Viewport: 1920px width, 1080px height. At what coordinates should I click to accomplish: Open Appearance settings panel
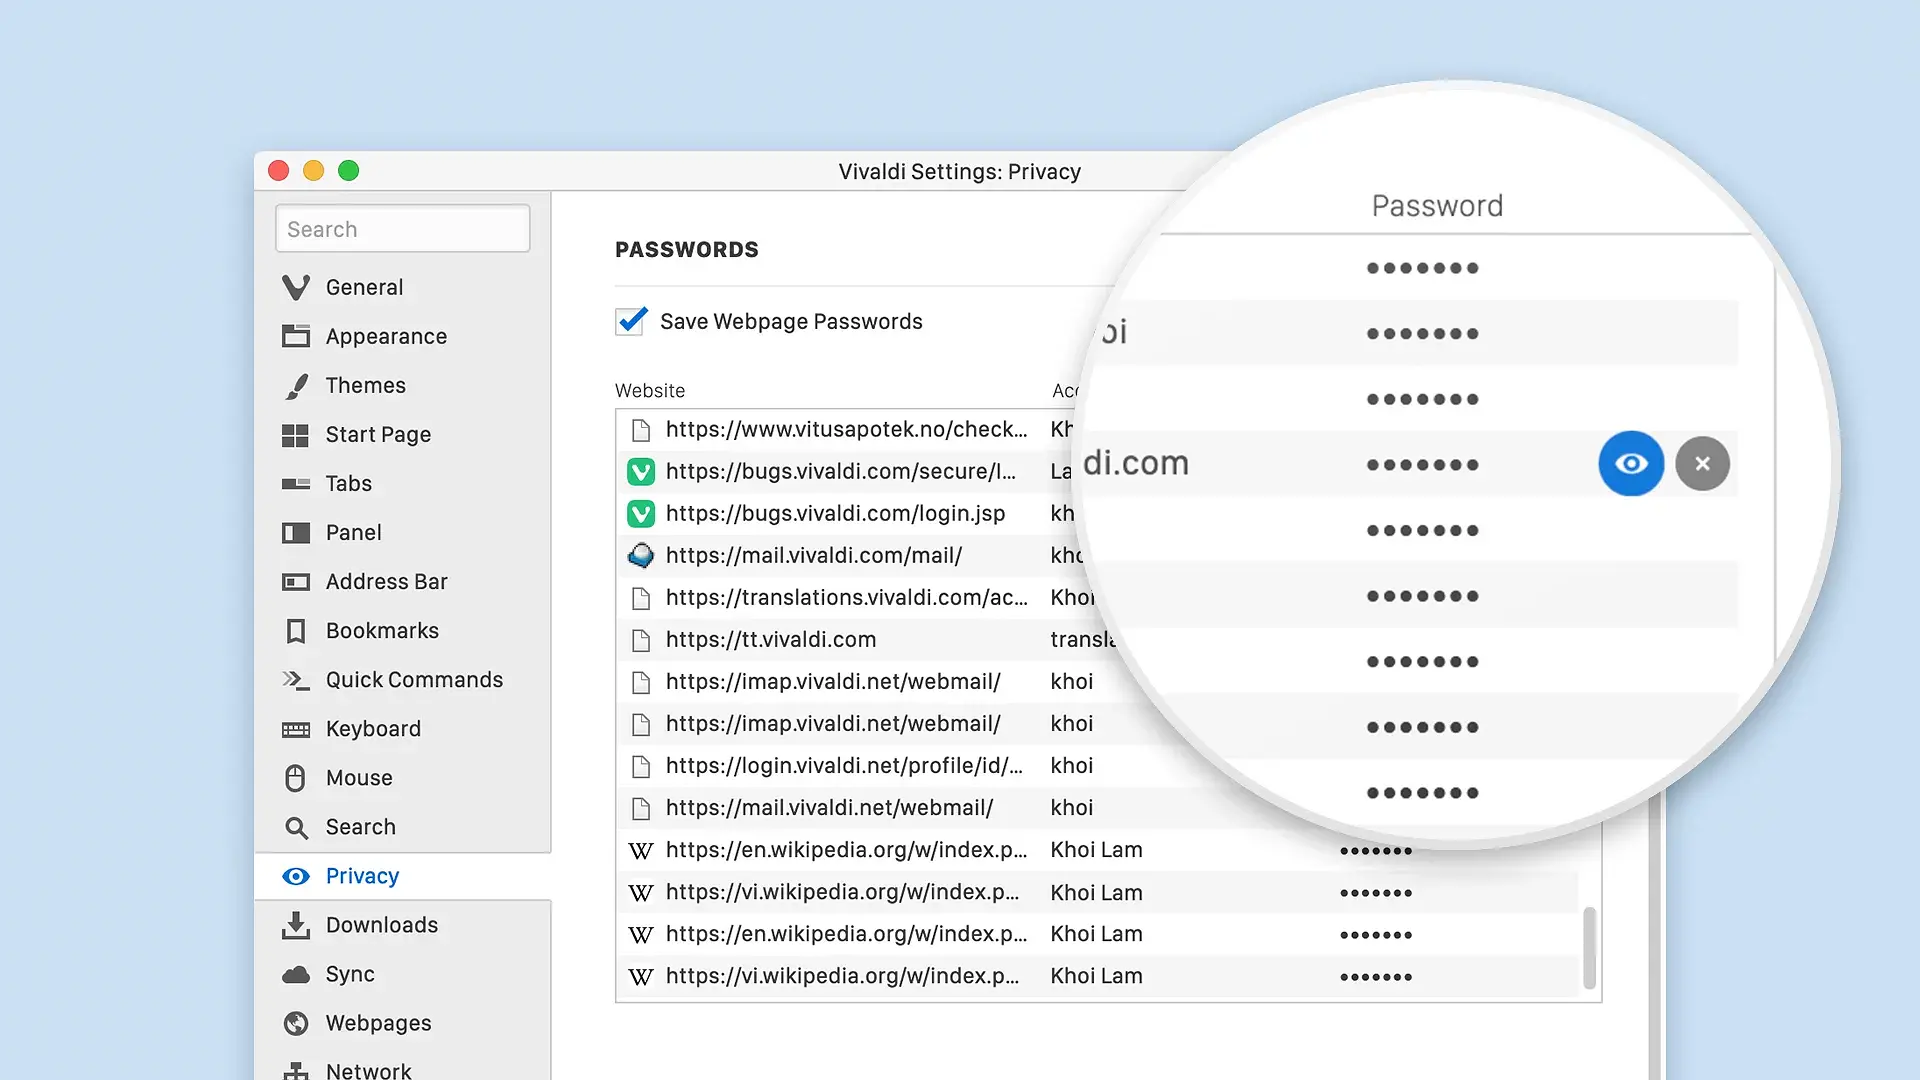pos(386,336)
